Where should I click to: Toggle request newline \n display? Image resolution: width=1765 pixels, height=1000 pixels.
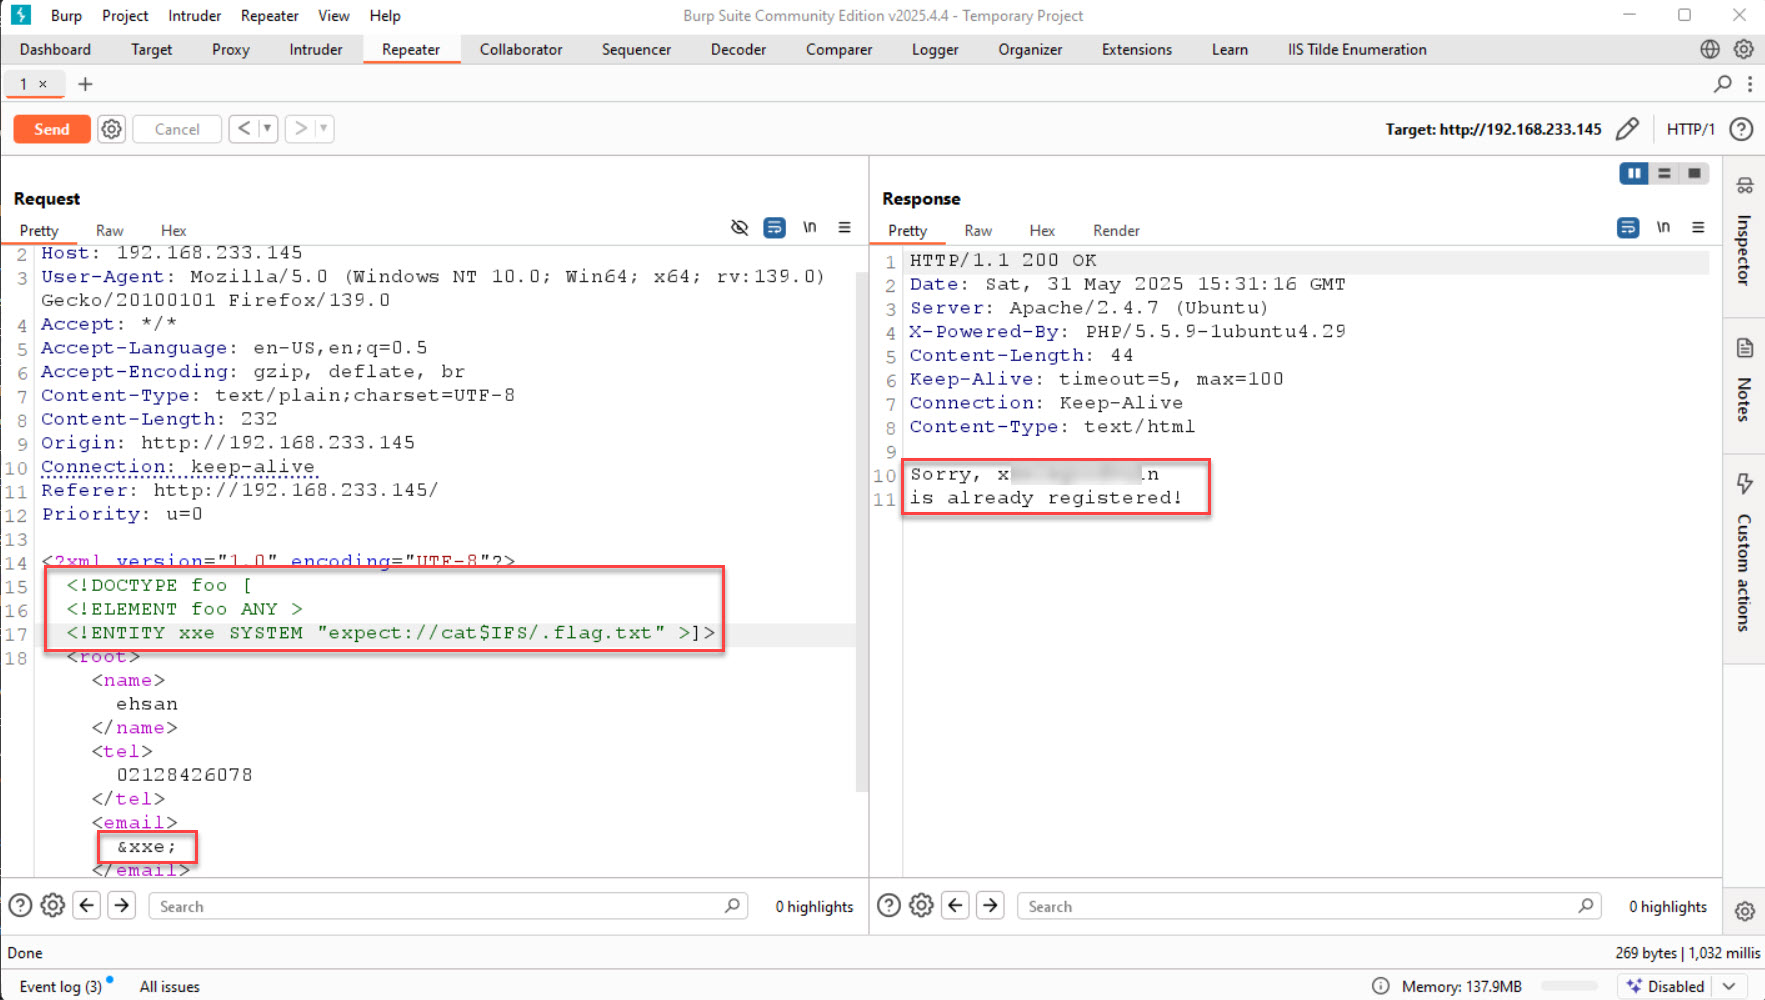pos(810,228)
